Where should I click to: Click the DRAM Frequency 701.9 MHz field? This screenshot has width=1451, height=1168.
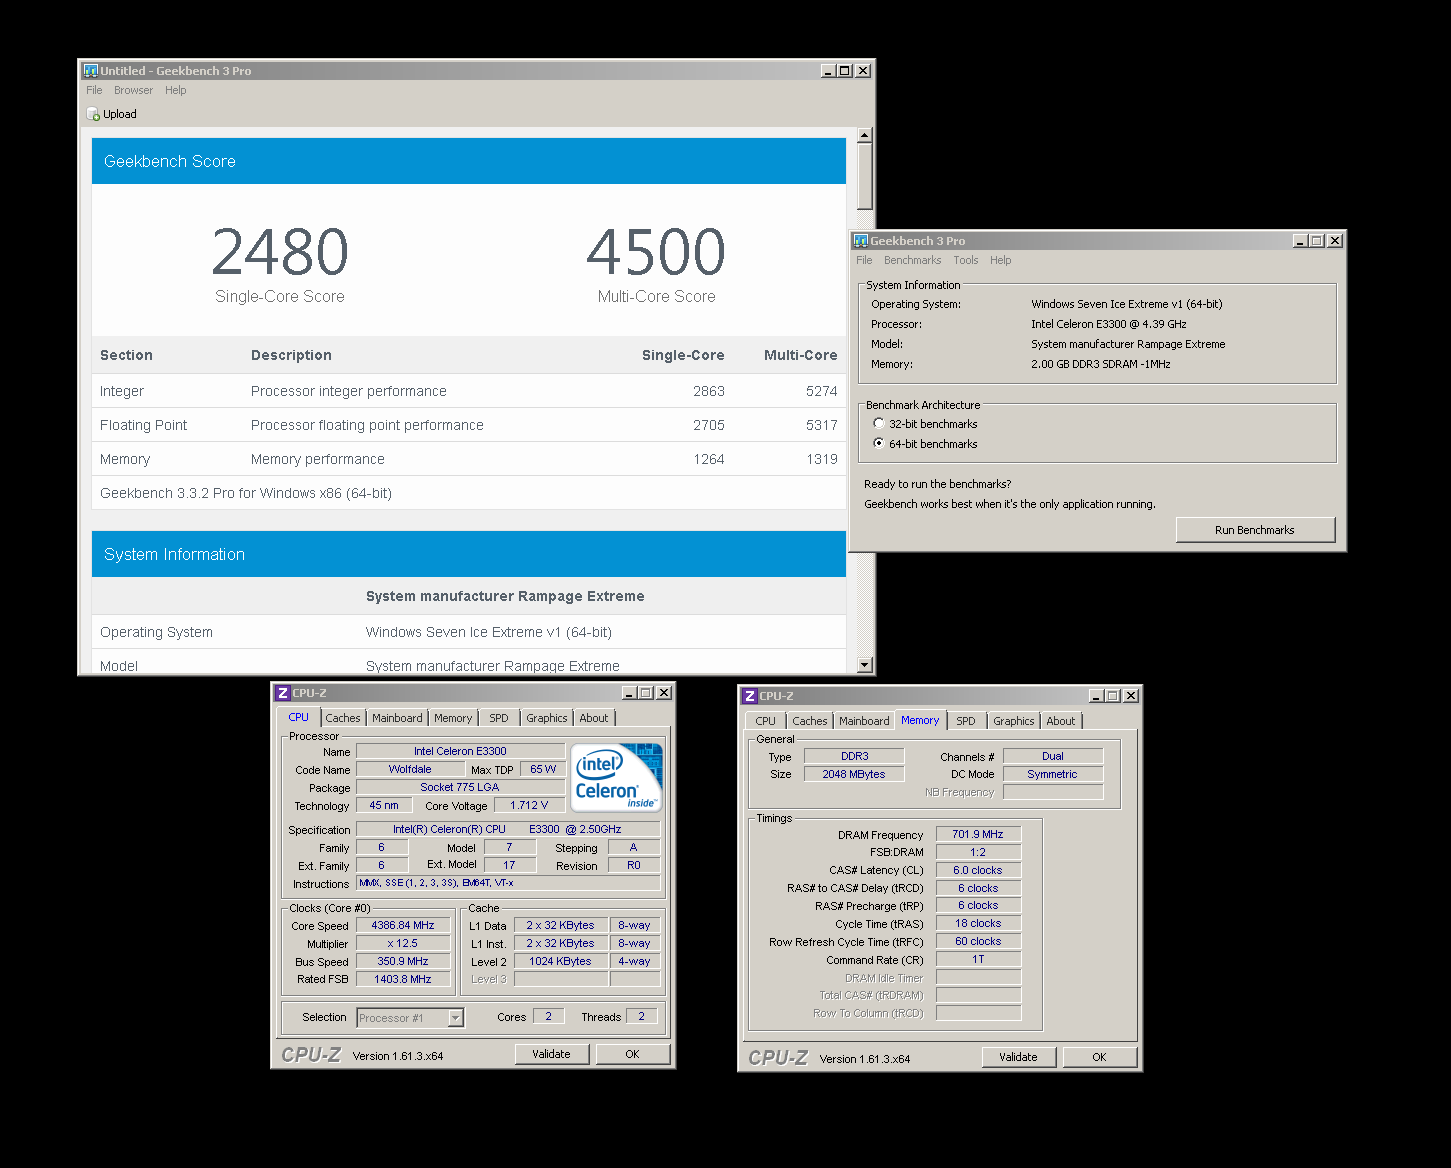click(x=978, y=834)
